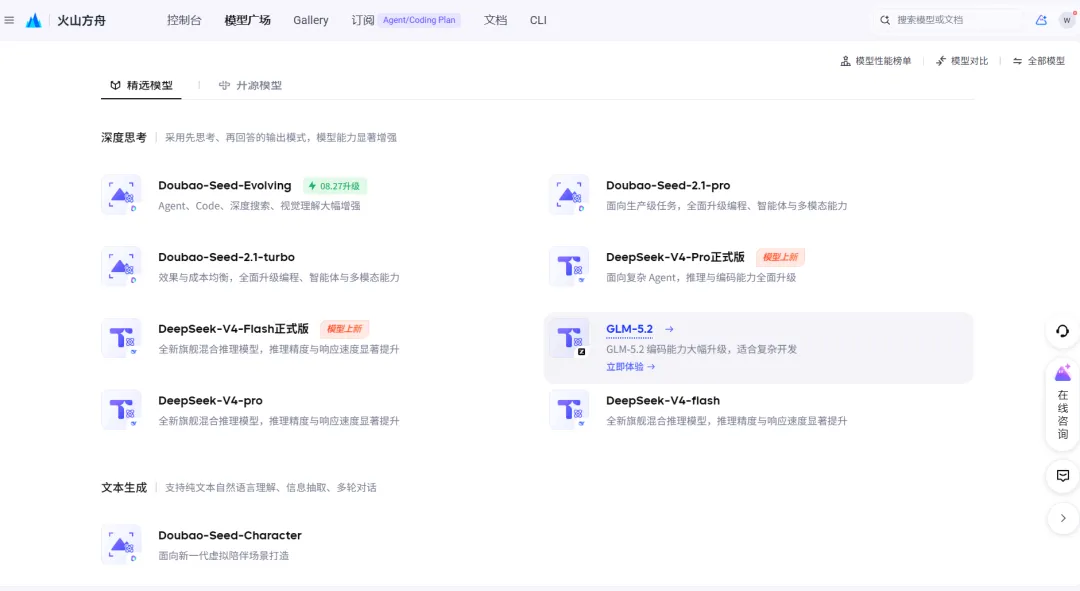Click the 在线咨询 vertical label
Screen dimensions: 1080x591
[x=1063, y=415]
